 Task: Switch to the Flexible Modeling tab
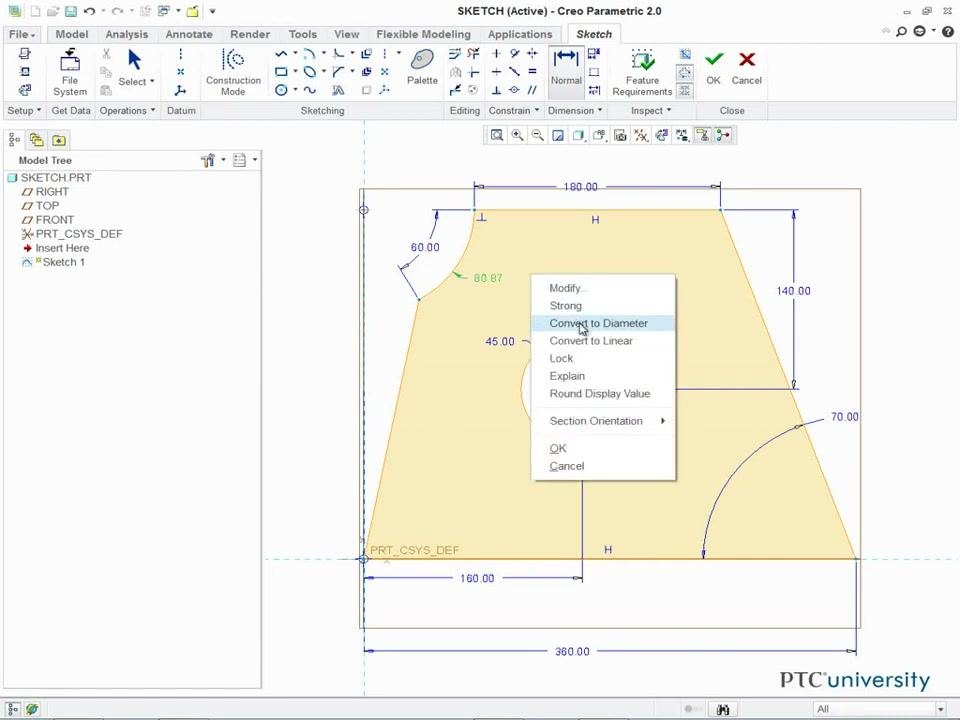tap(424, 34)
